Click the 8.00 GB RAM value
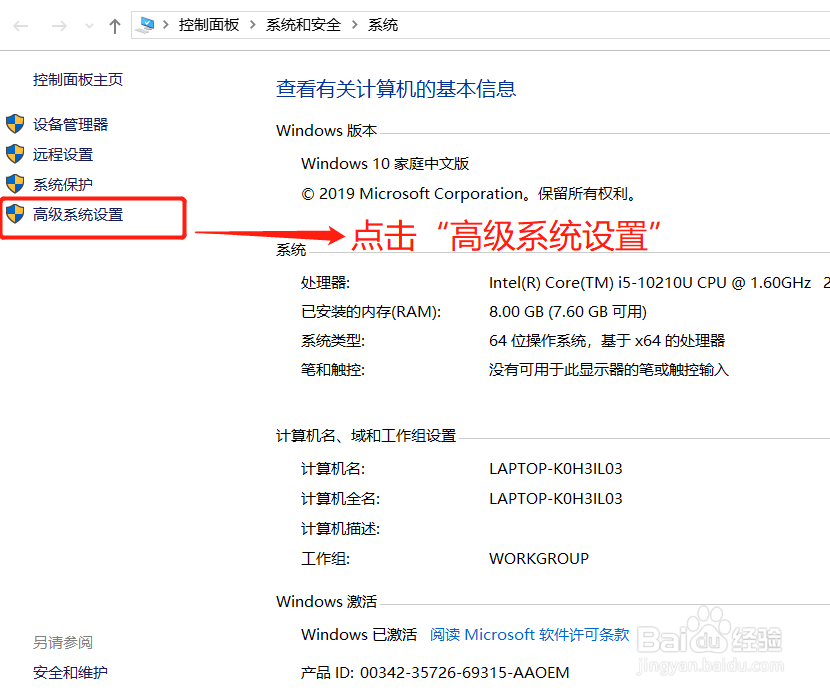 [x=567, y=311]
